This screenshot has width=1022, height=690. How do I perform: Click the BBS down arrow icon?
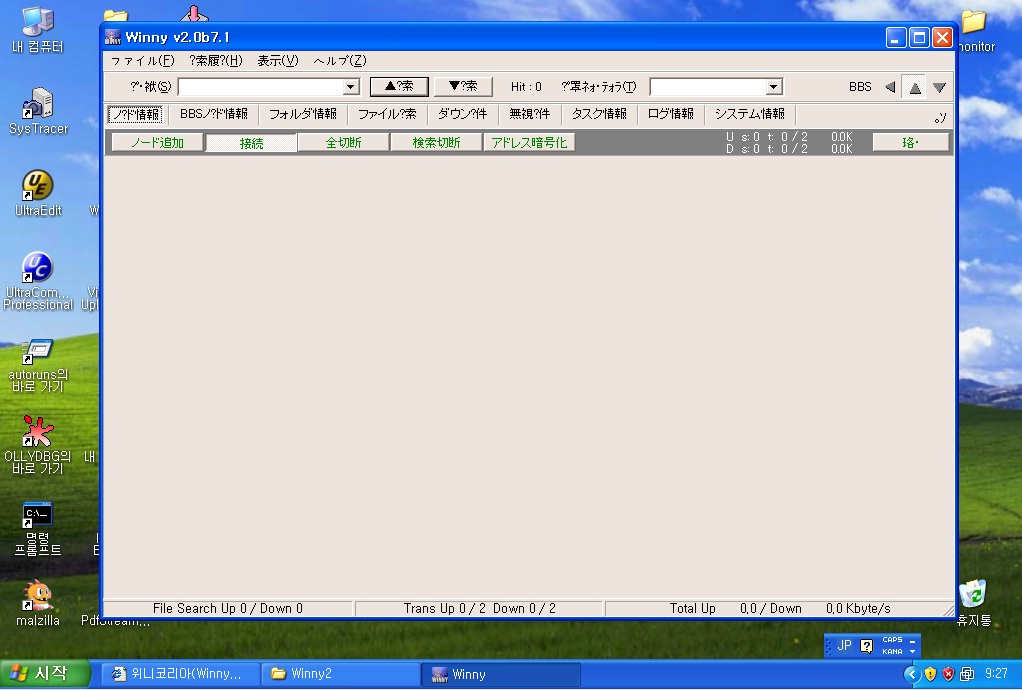[939, 87]
